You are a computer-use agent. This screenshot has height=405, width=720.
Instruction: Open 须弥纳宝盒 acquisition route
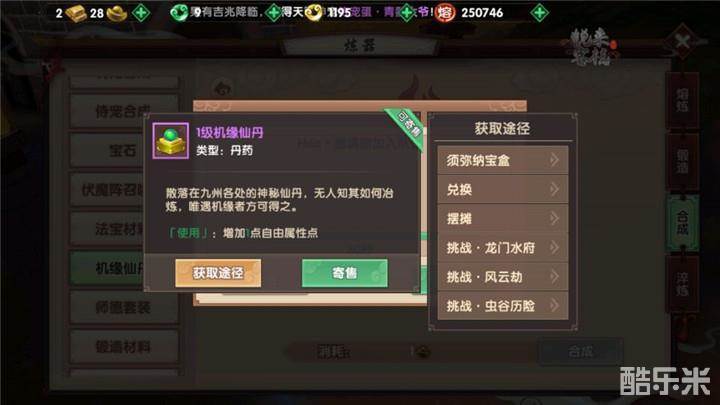503,160
